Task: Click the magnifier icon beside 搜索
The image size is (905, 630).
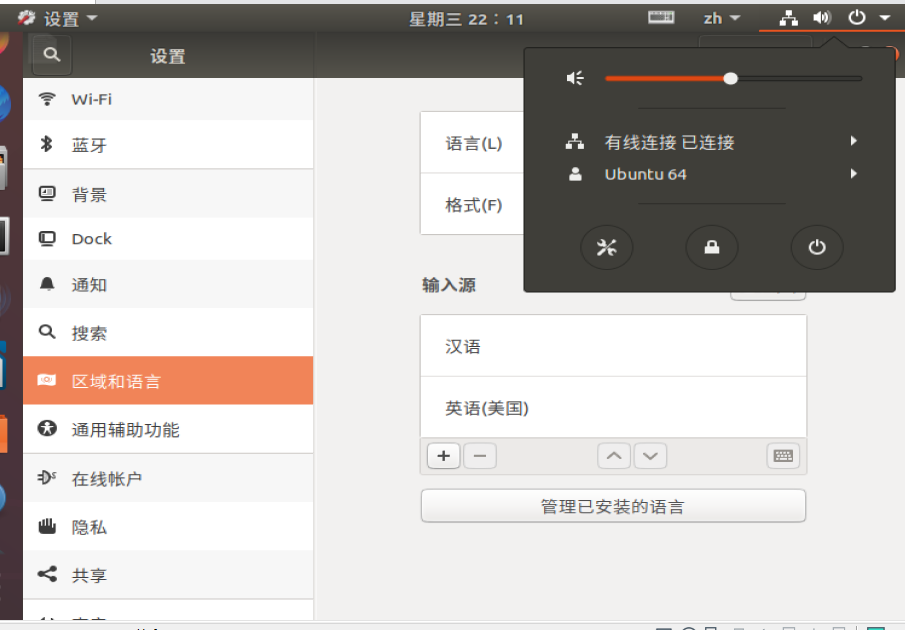Action: point(47,332)
